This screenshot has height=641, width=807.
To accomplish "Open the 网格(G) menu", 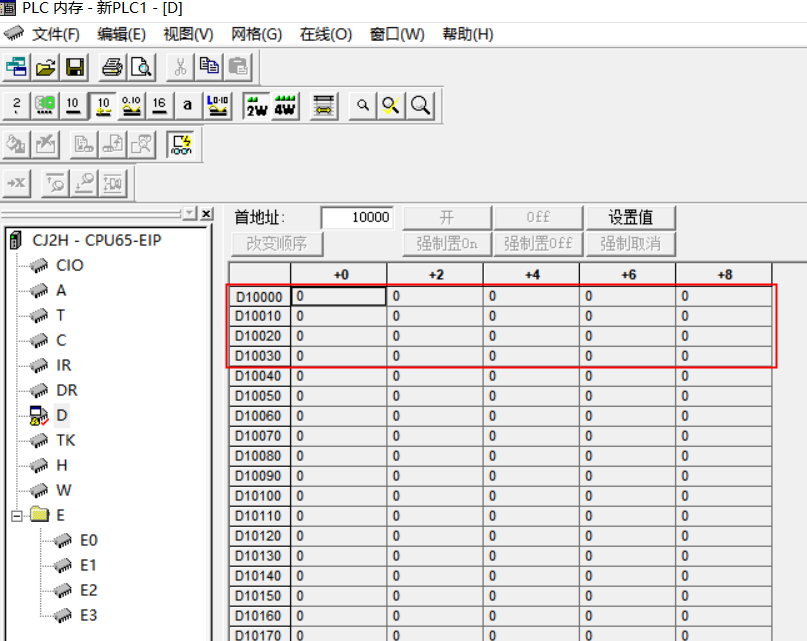I will pyautogui.click(x=256, y=34).
